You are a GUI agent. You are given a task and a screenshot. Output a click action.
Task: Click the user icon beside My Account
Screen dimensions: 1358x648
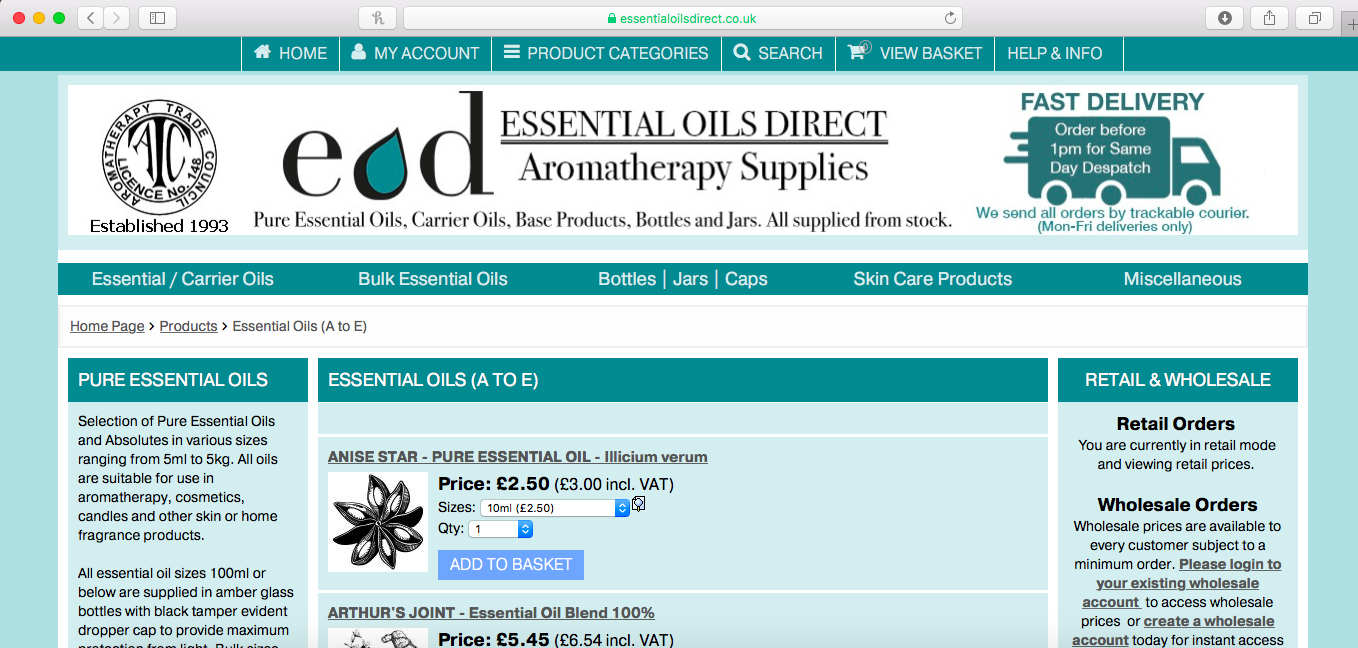click(359, 52)
